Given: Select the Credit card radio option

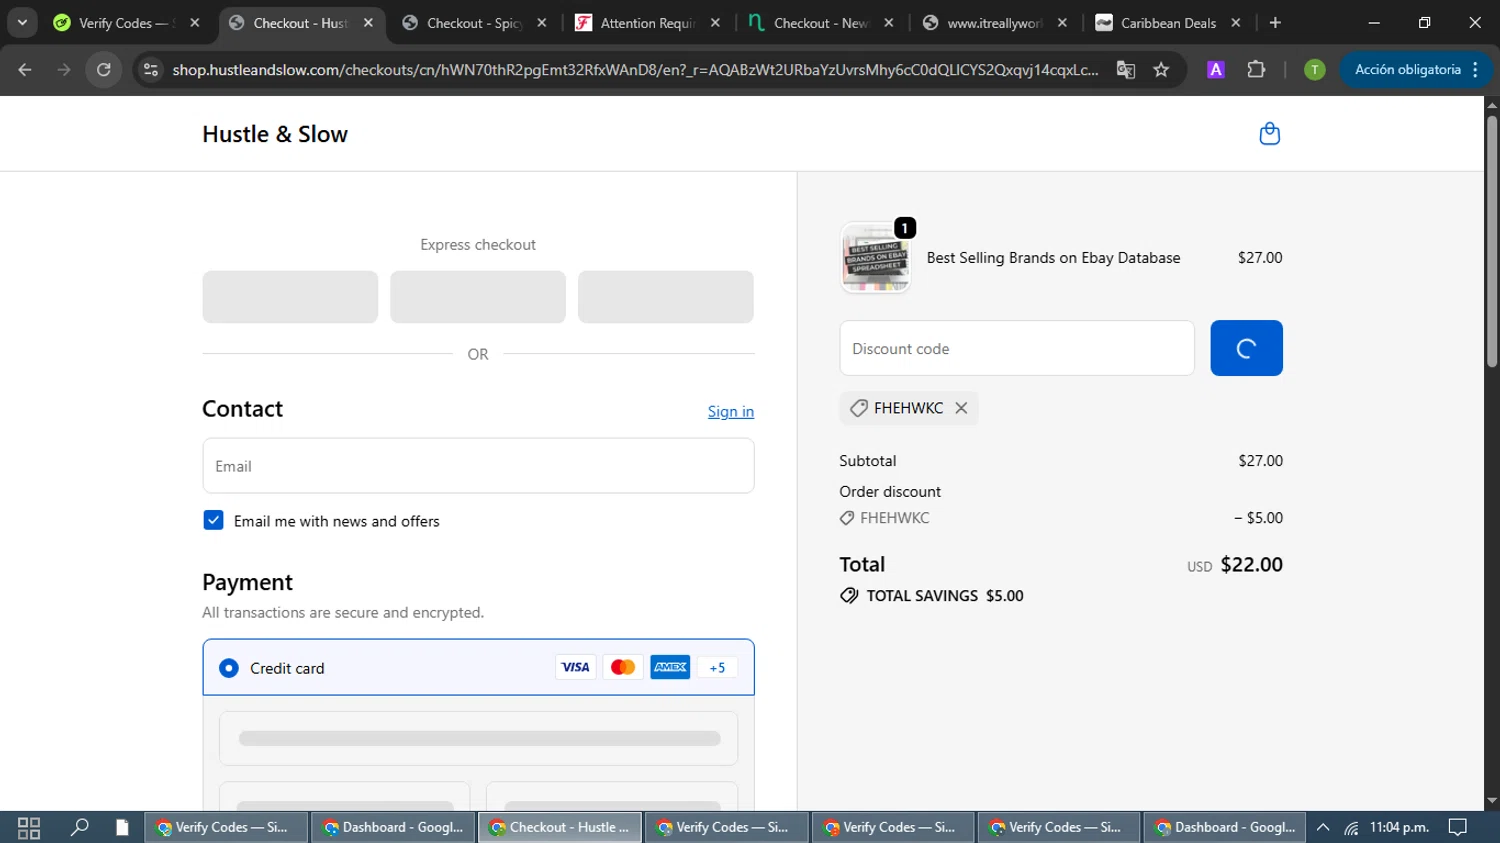Looking at the screenshot, I should coord(229,668).
